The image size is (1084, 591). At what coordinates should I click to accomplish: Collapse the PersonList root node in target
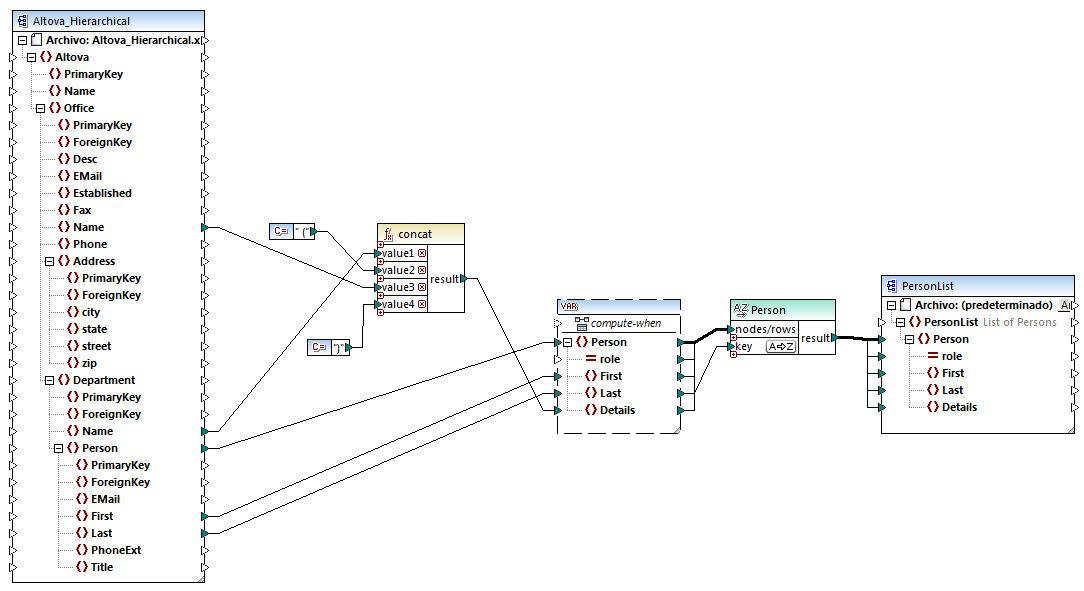[900, 322]
